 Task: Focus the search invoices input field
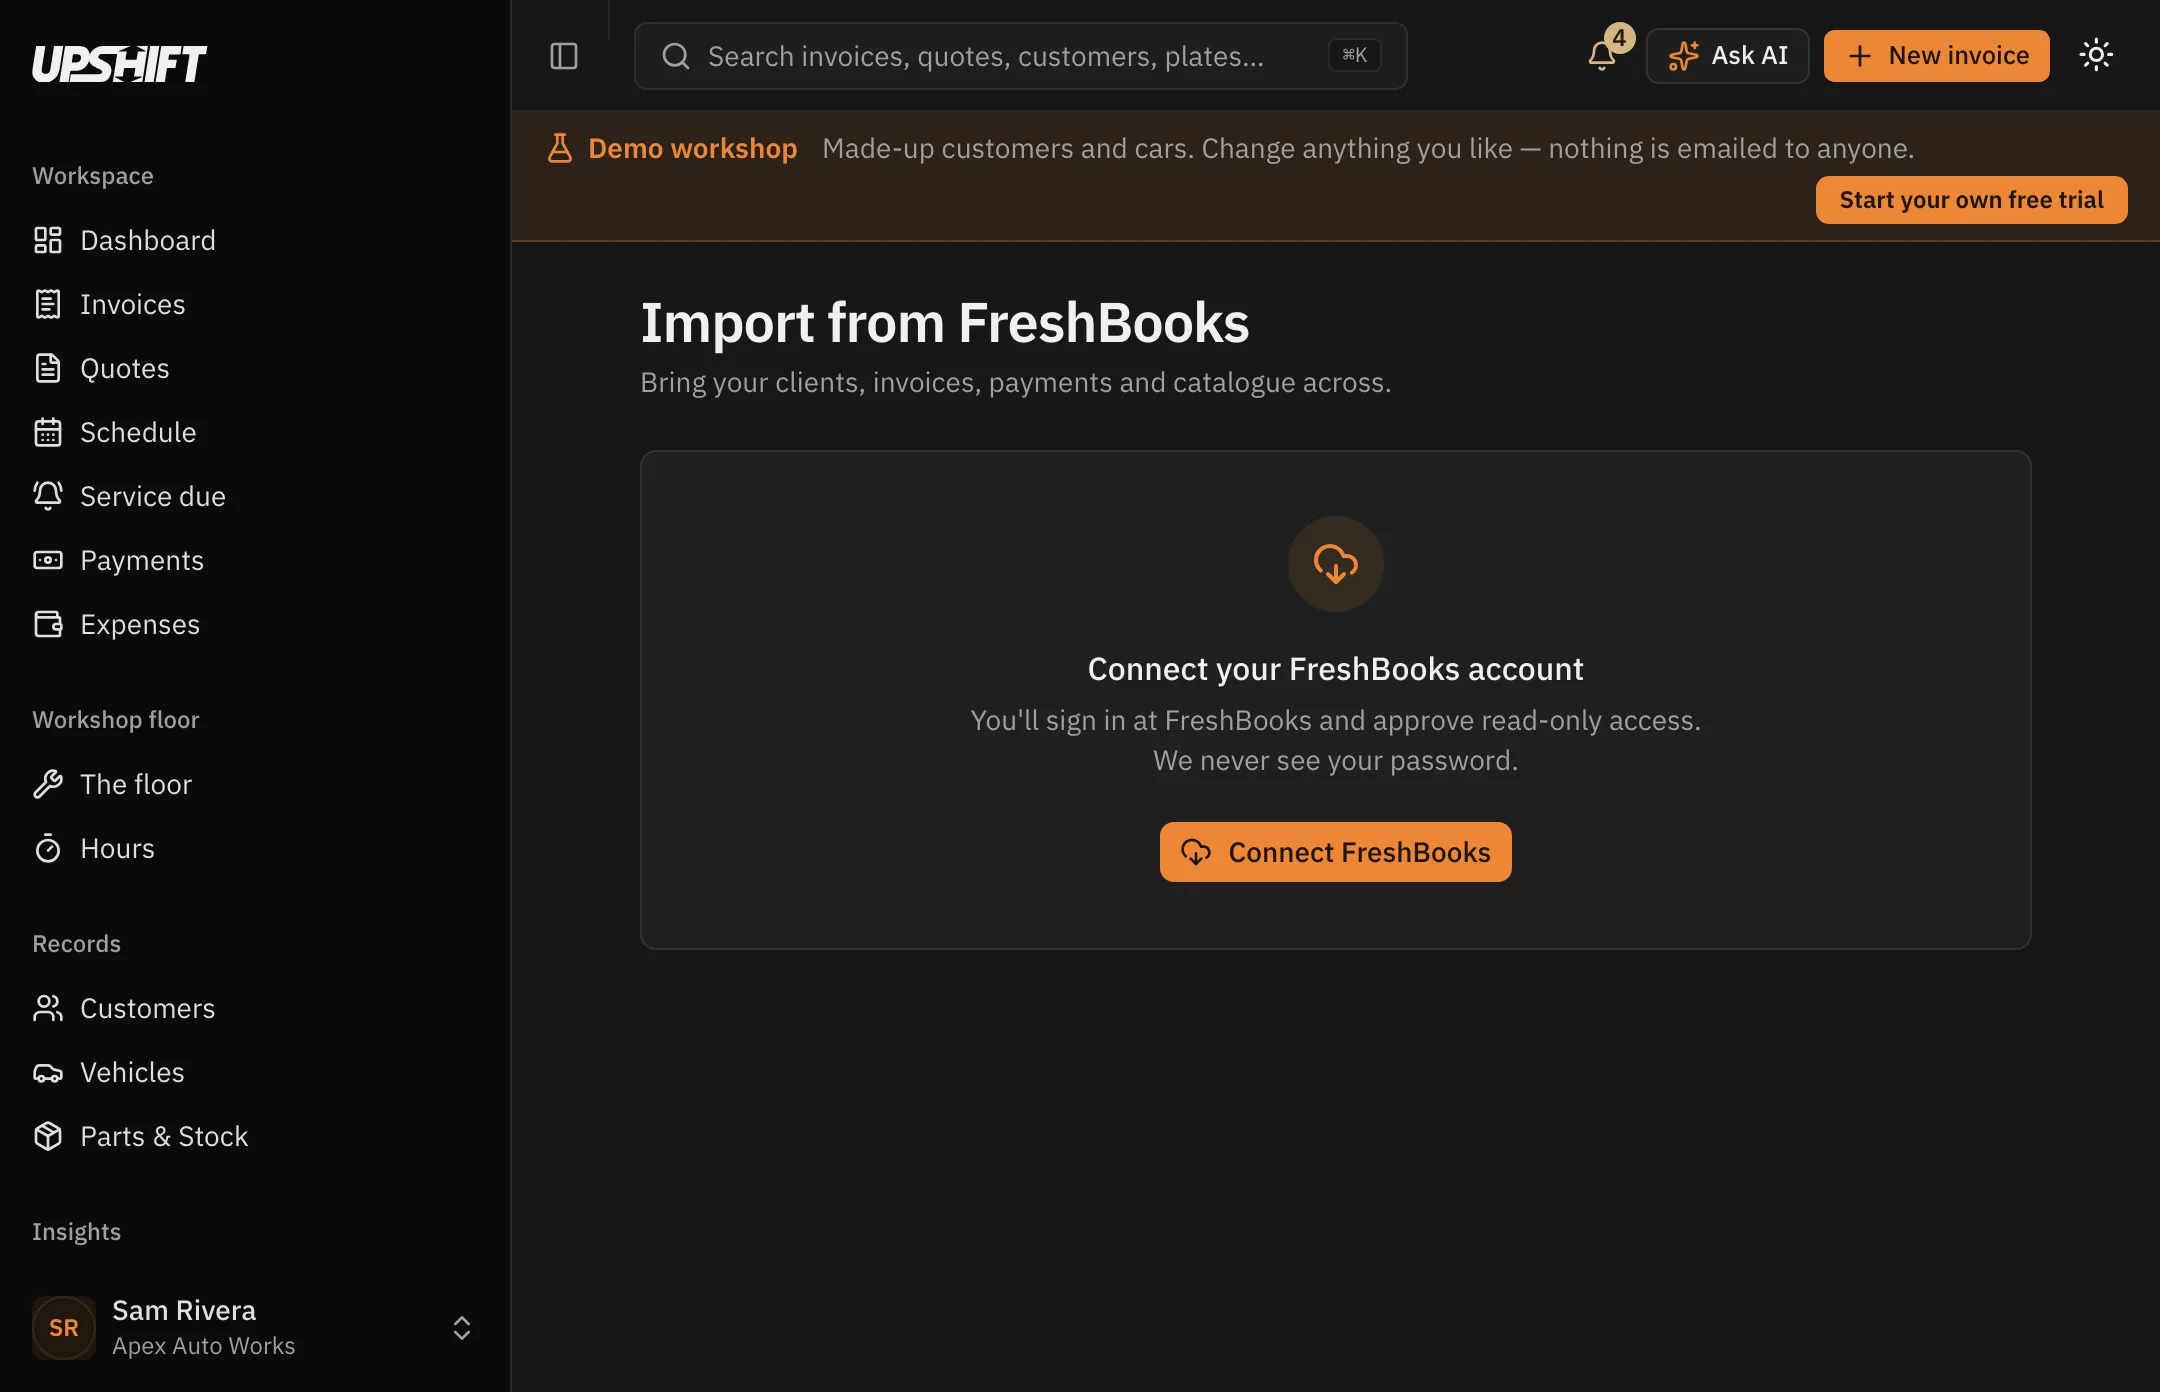1021,56
